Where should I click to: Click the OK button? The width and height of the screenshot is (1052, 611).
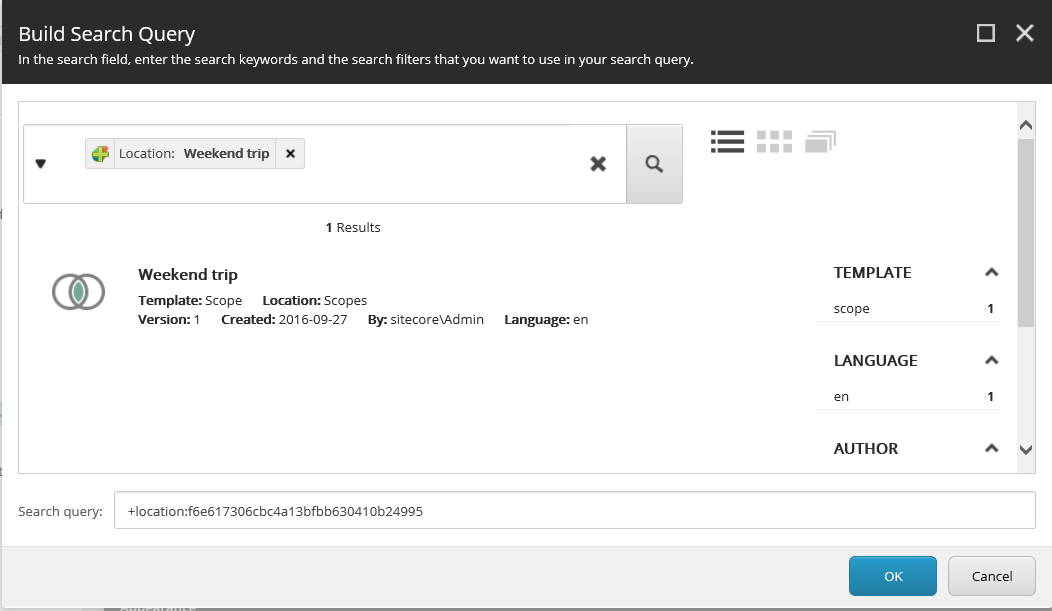coord(892,576)
